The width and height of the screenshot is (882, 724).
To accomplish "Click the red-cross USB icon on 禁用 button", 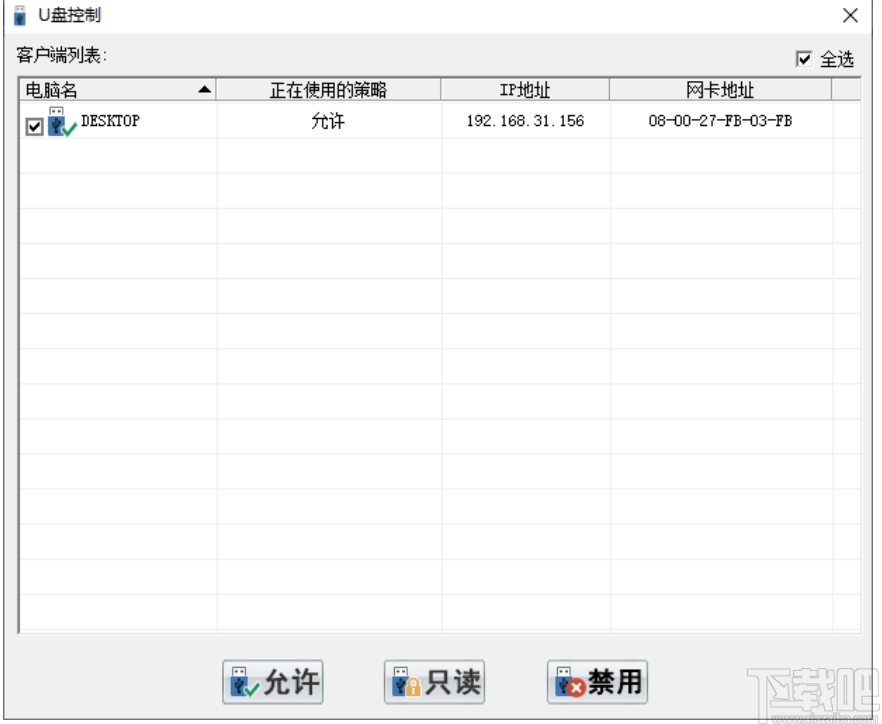I will [568, 682].
